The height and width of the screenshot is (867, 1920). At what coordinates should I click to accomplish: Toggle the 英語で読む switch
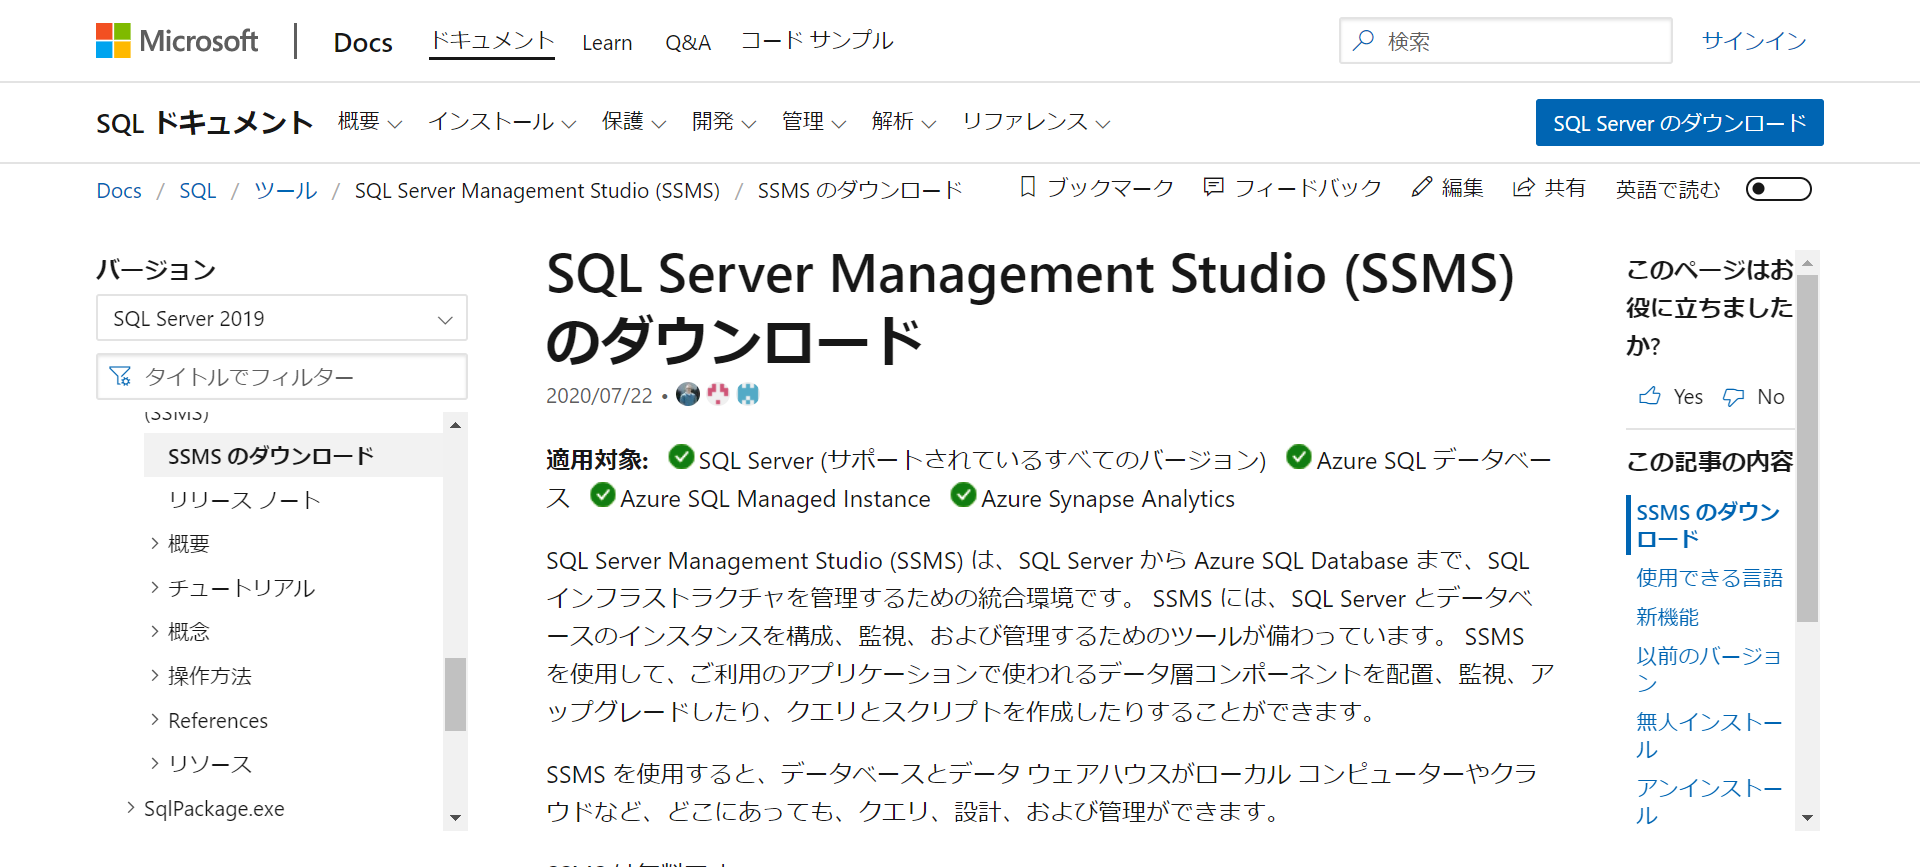tap(1778, 189)
